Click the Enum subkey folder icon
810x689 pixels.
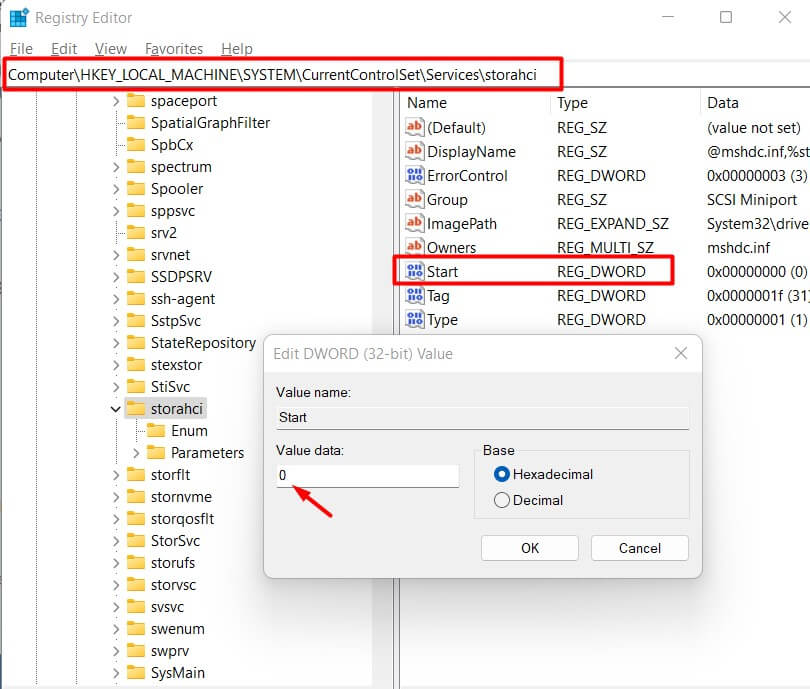(156, 431)
